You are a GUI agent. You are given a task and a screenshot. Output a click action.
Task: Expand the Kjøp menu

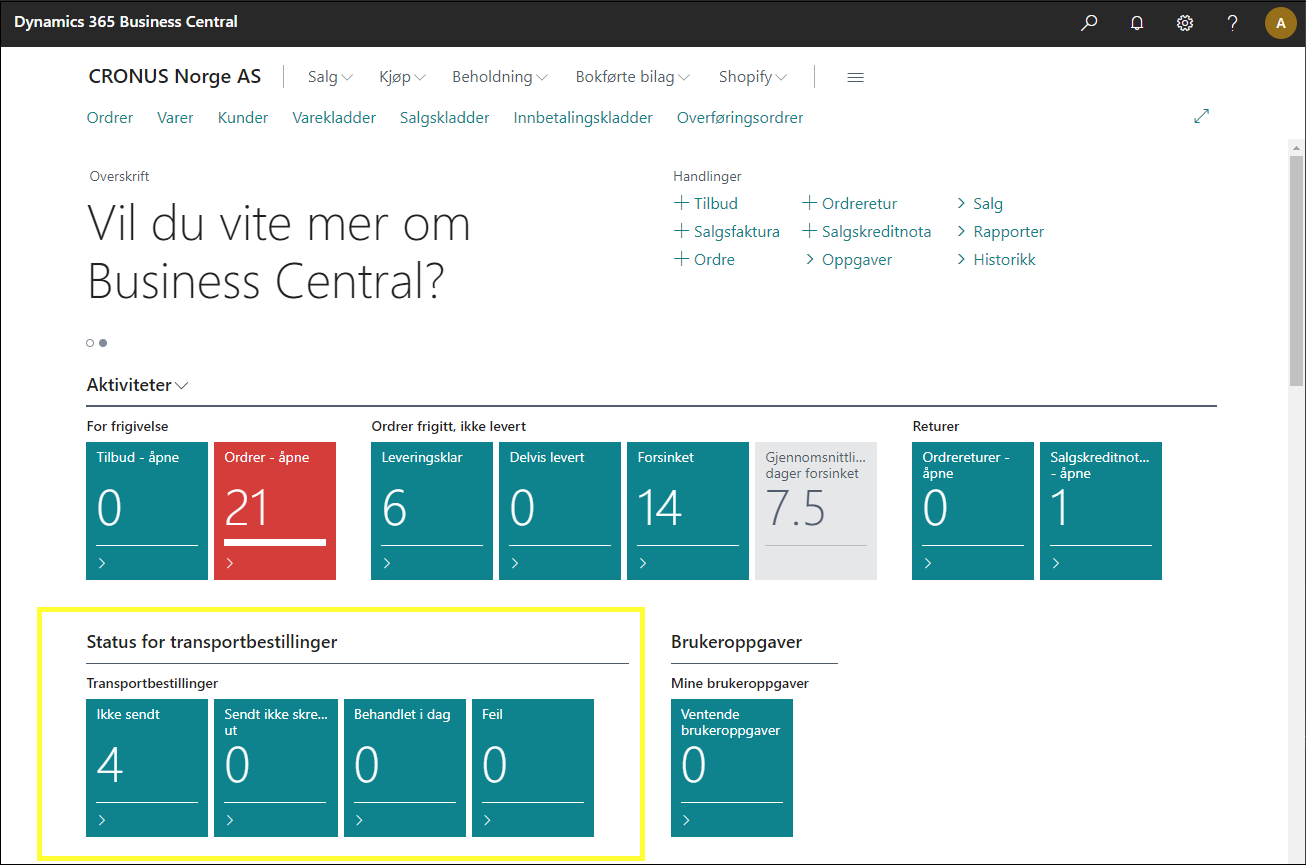pyautogui.click(x=403, y=77)
